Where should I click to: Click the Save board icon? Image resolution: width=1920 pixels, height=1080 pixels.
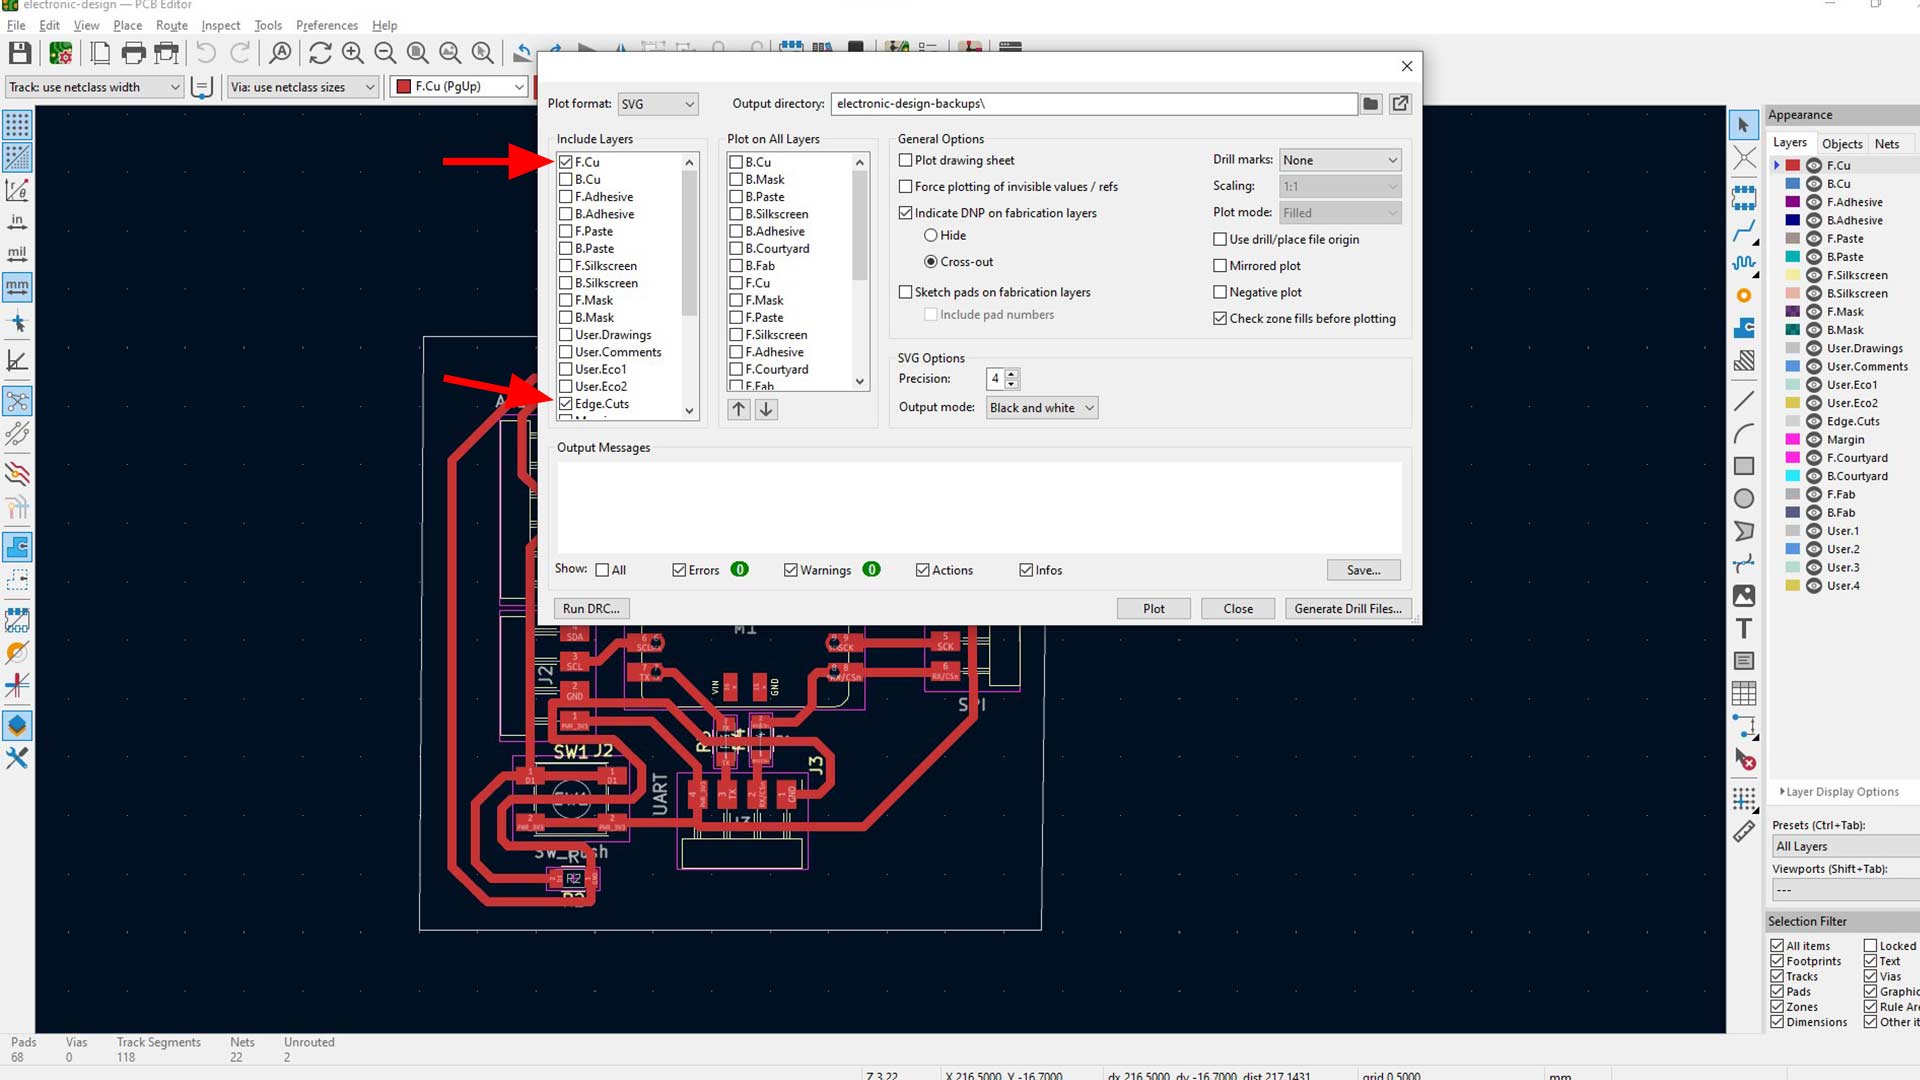click(x=20, y=53)
